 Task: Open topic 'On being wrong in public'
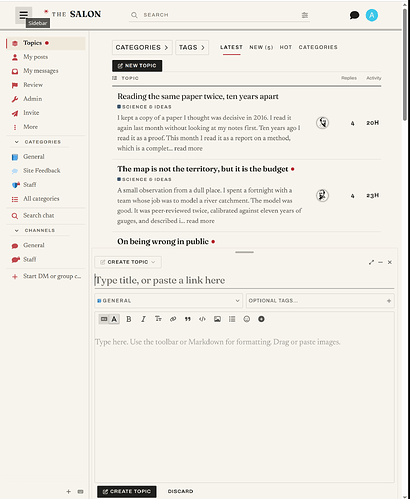coord(163,241)
